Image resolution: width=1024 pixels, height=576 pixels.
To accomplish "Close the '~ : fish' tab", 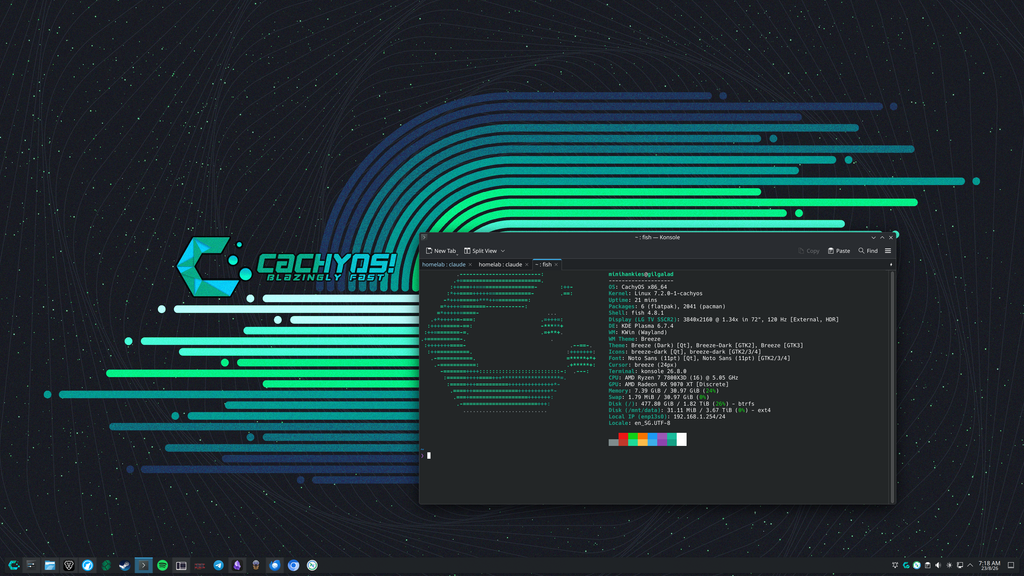I will coord(556,264).
